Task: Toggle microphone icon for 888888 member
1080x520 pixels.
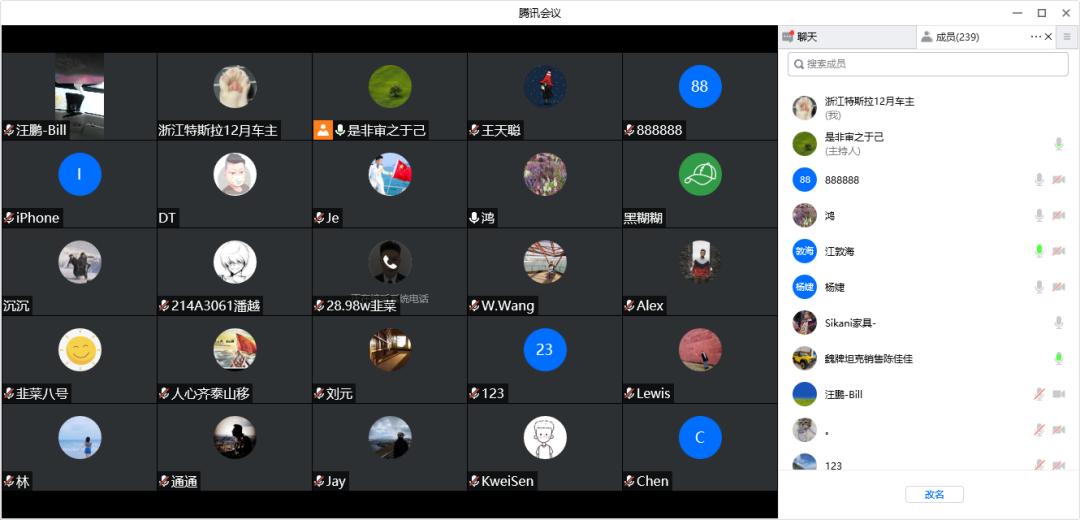Action: click(1039, 180)
